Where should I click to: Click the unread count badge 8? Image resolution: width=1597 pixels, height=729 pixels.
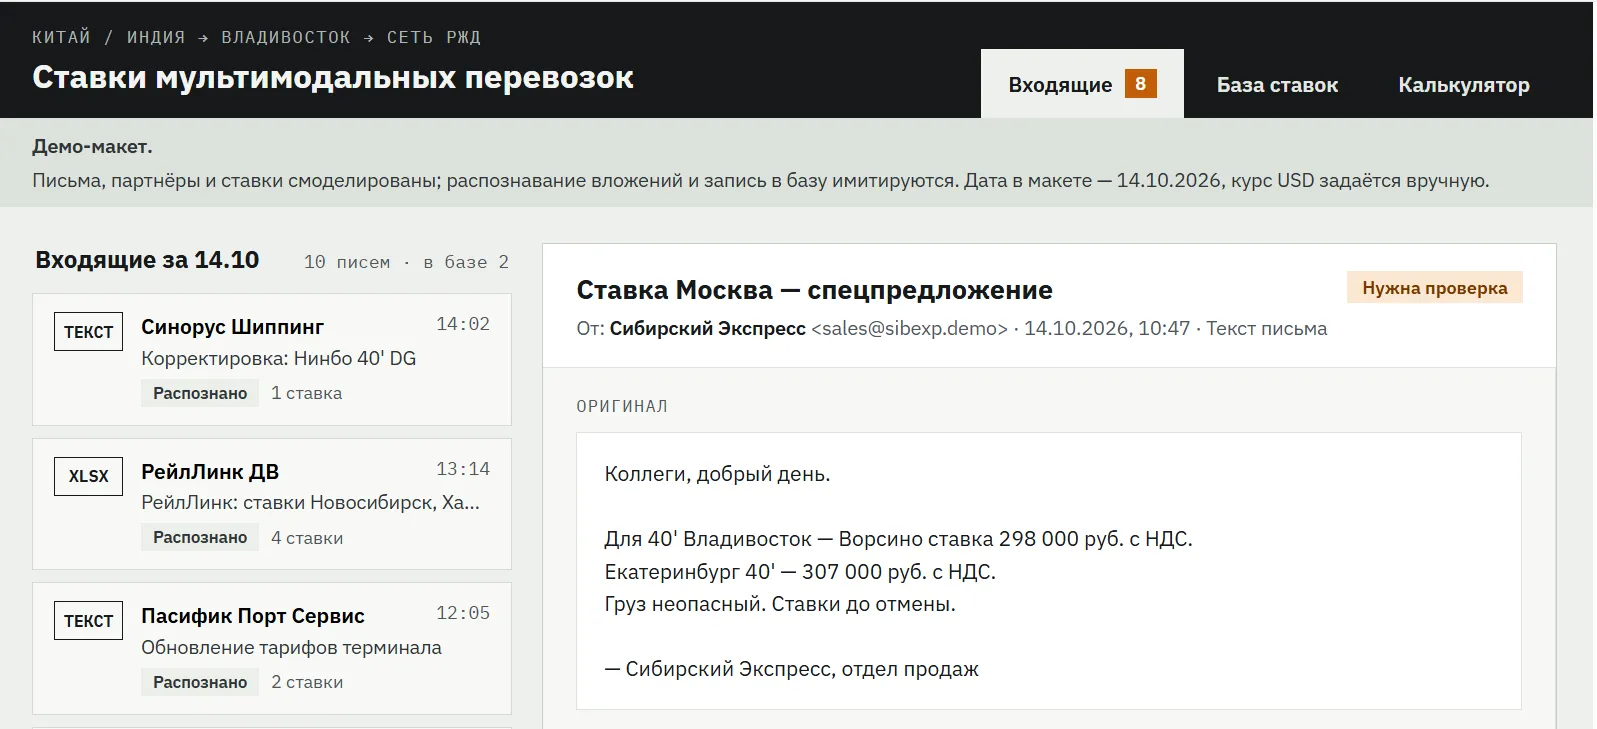1140,84
